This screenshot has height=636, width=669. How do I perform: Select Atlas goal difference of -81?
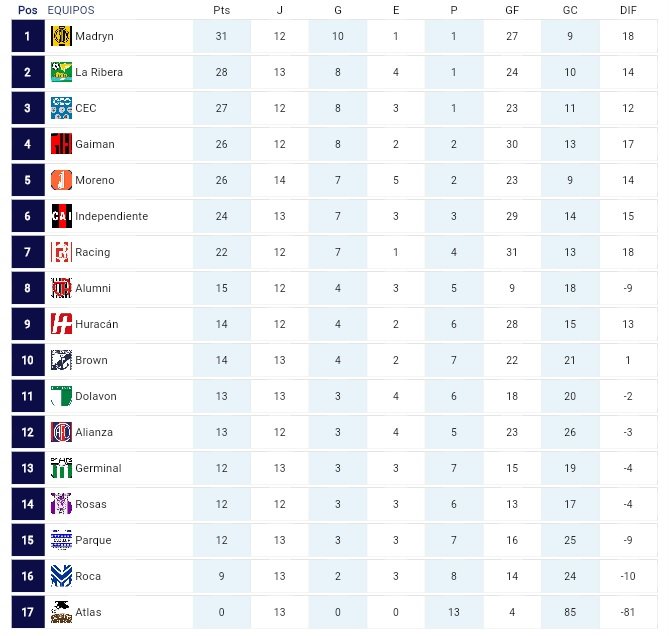(x=628, y=612)
